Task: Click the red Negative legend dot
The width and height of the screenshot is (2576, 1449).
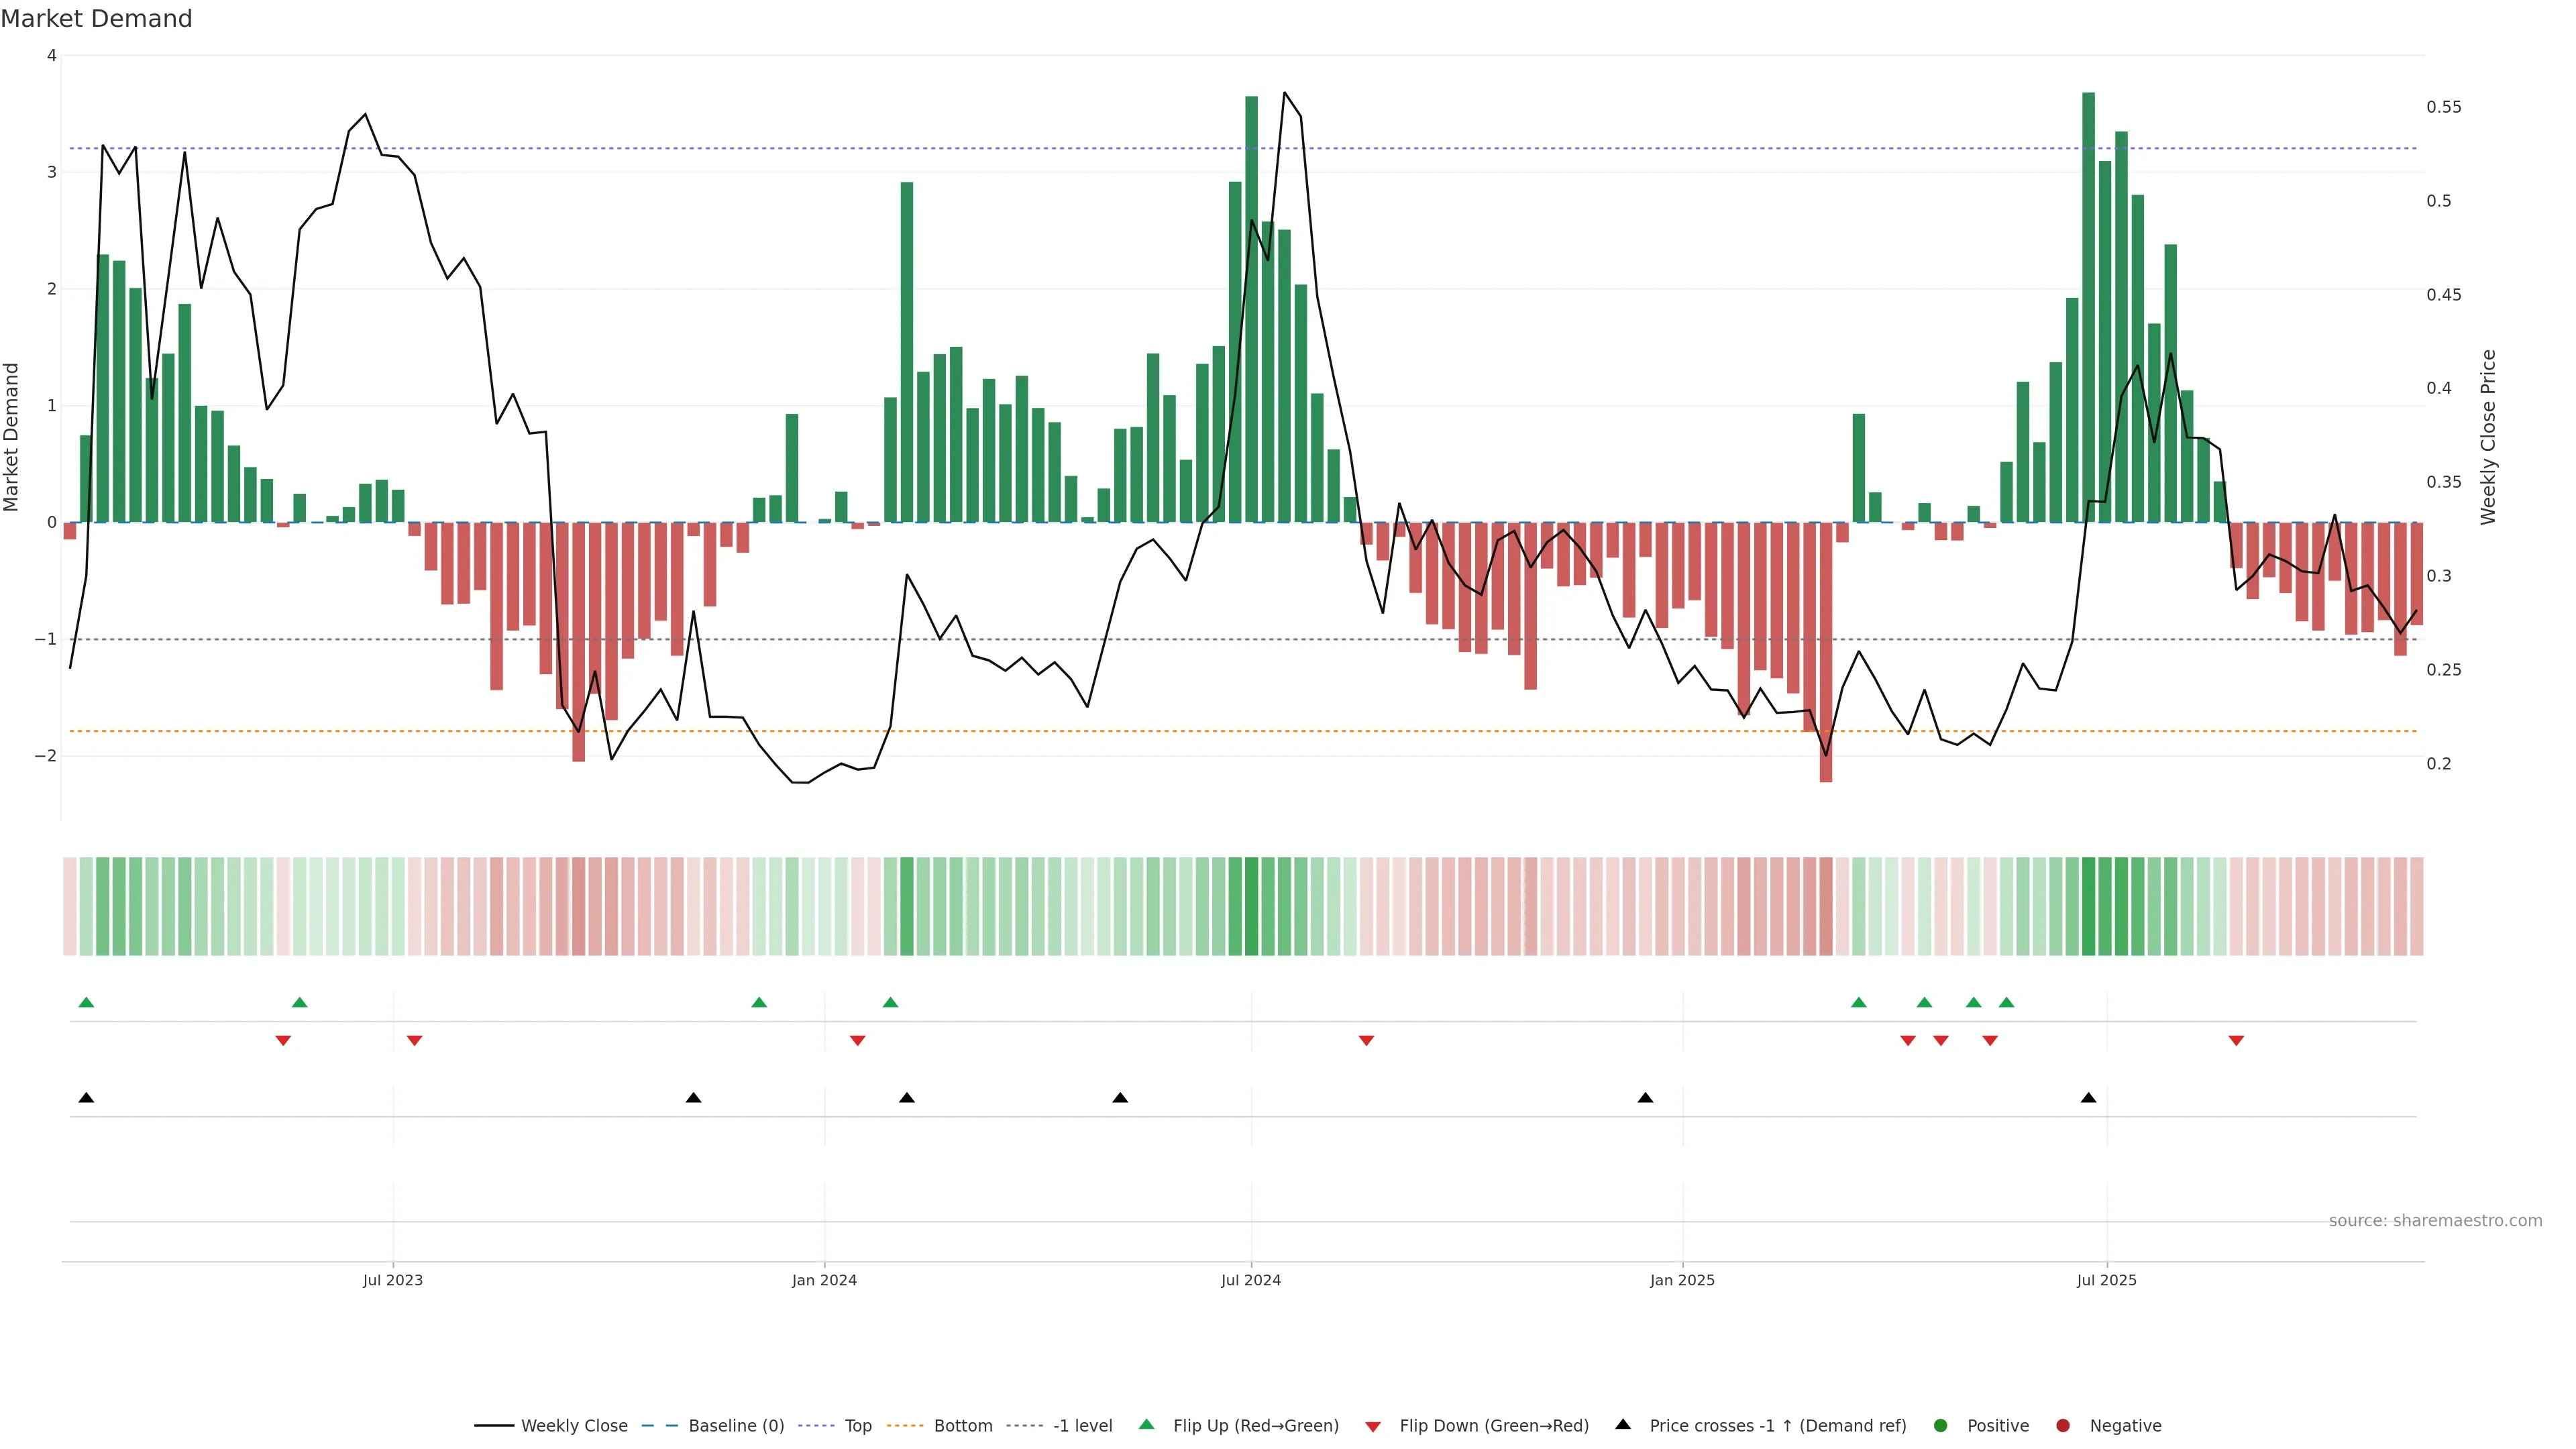Action: (2063, 1426)
